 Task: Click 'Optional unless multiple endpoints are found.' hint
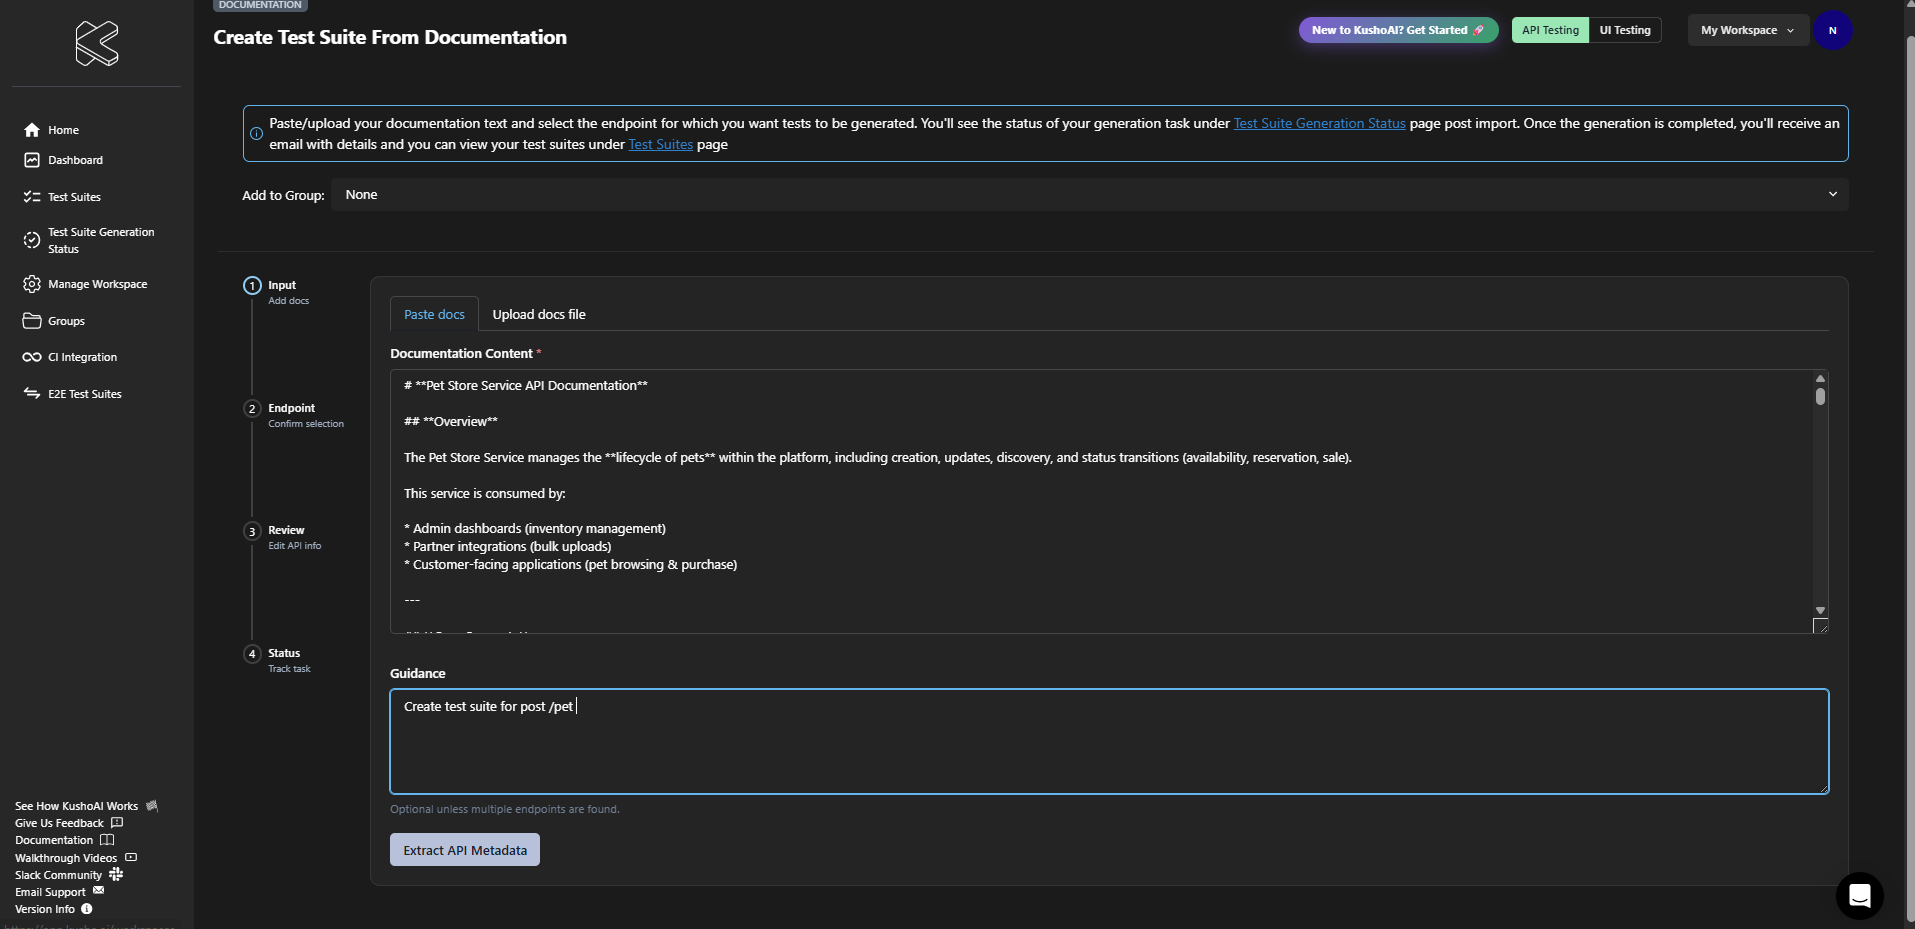click(504, 809)
